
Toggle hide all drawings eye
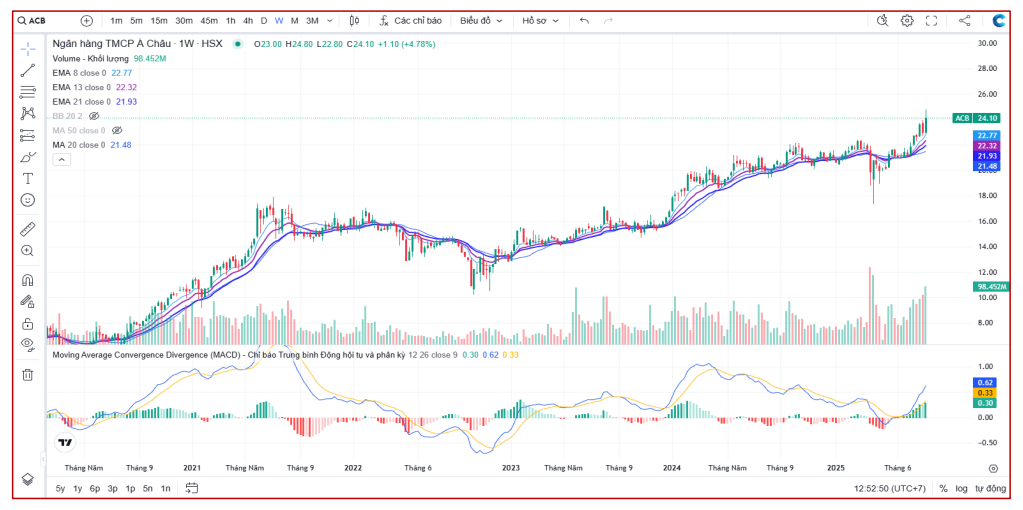27,344
